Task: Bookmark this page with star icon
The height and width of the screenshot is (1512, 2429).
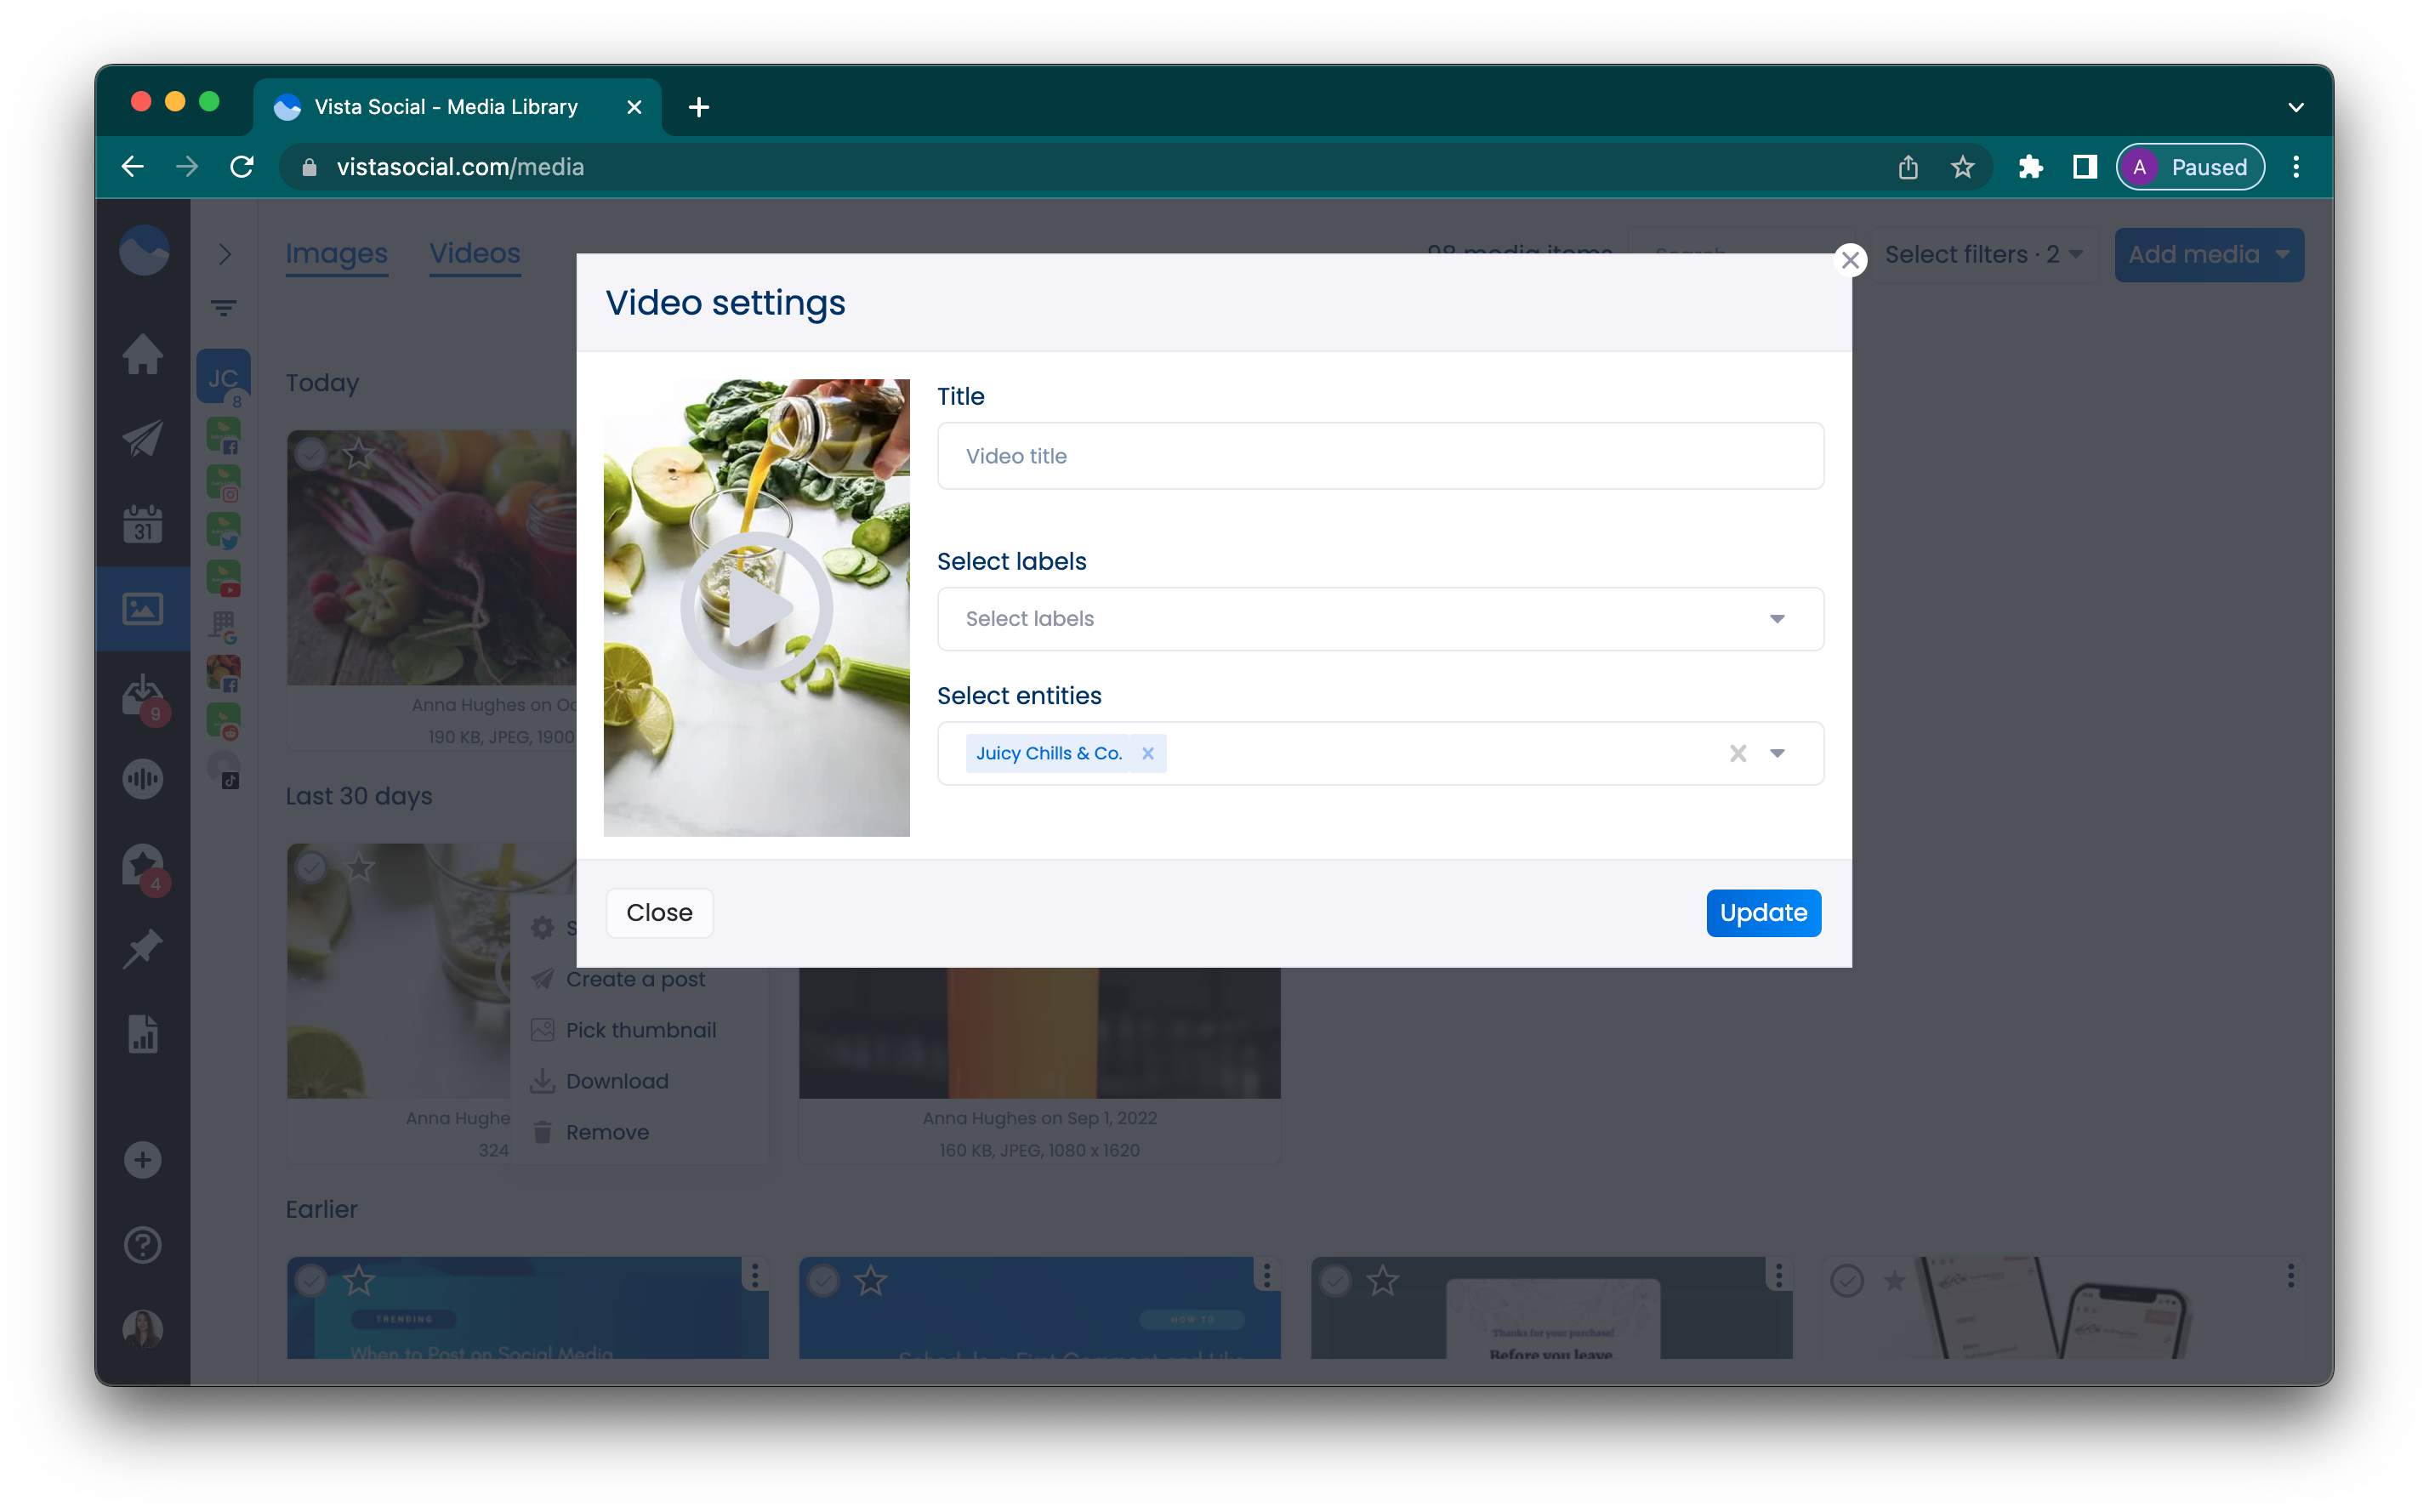Action: 1962,167
